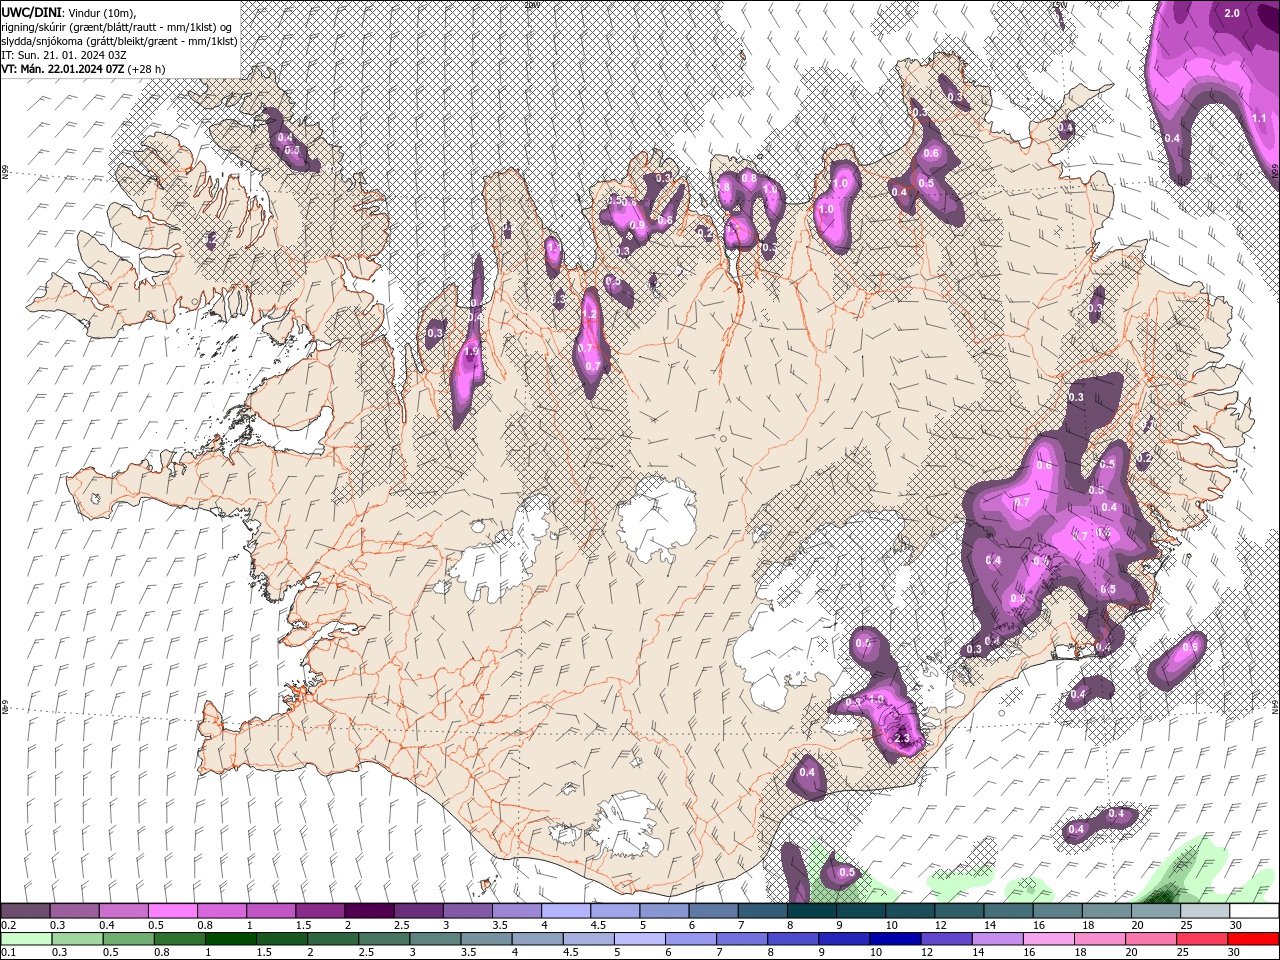Click the bright pink snow swatch between 0.5 and 0.8
1280x960 pixels.
(172, 911)
